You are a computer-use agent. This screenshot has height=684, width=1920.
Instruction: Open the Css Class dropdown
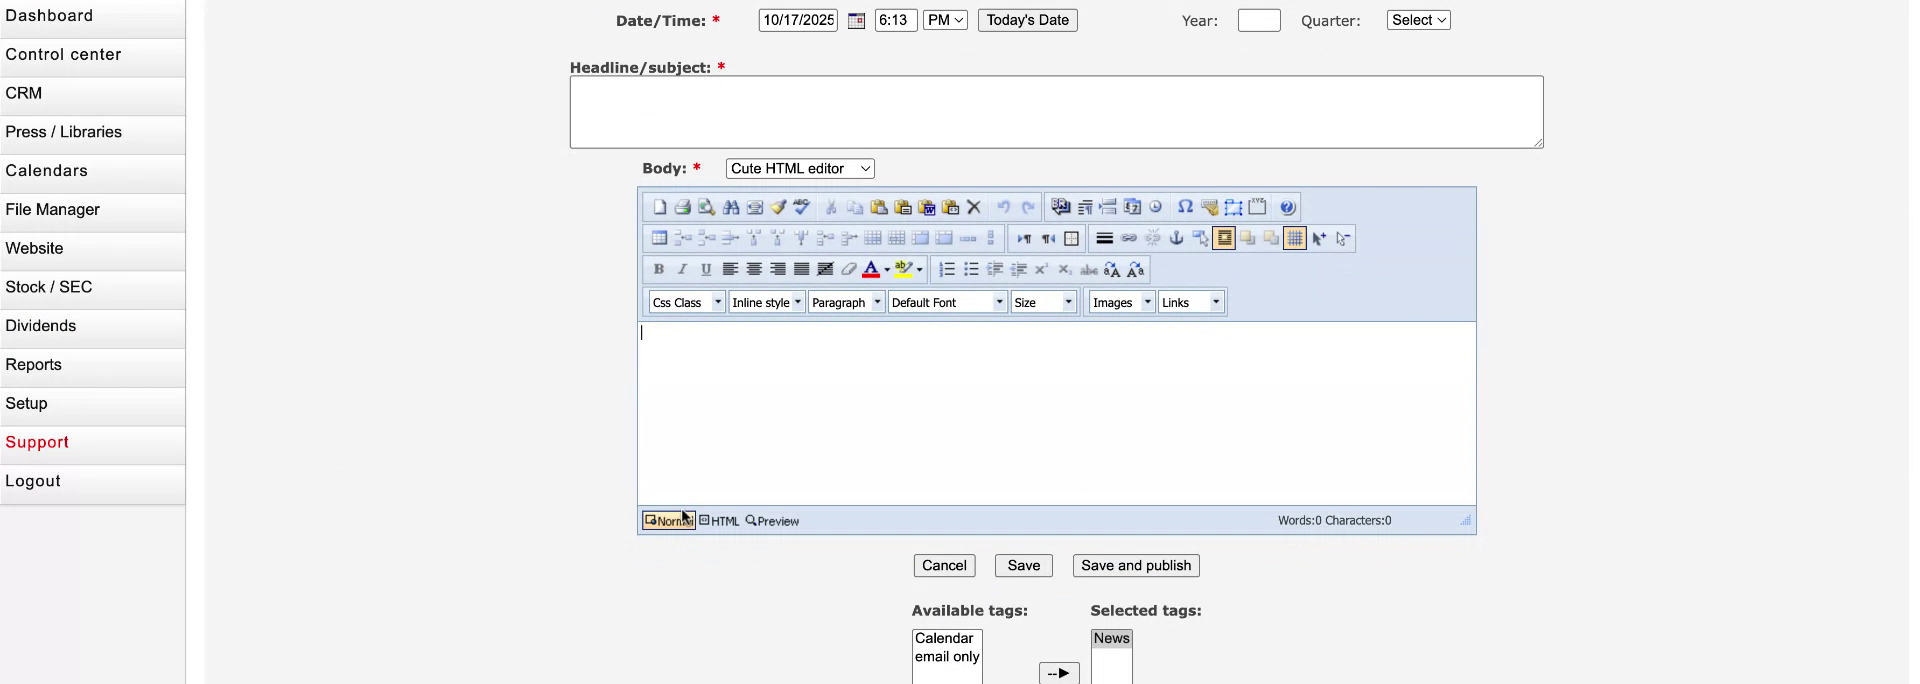687,302
